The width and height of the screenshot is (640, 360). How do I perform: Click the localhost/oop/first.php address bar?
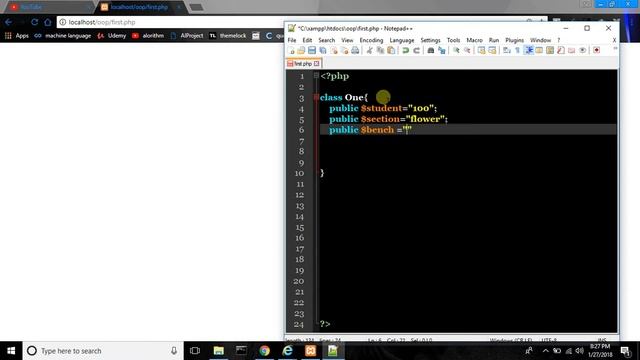pyautogui.click(x=171, y=22)
